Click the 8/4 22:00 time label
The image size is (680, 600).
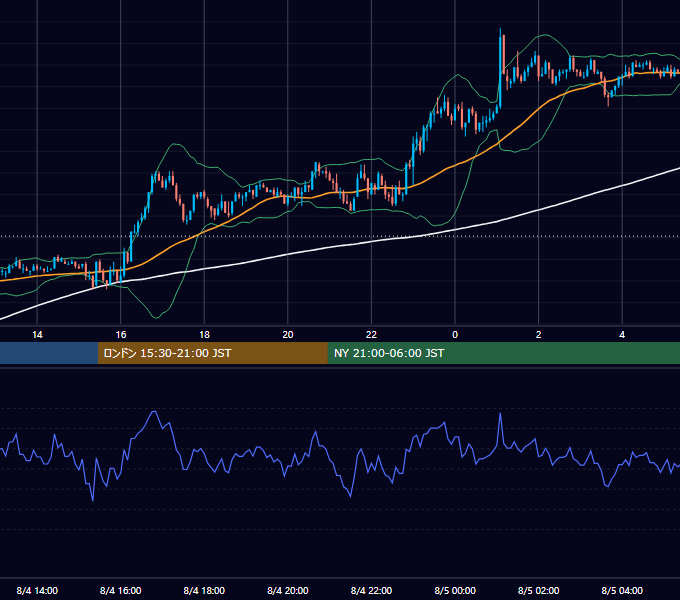click(371, 590)
